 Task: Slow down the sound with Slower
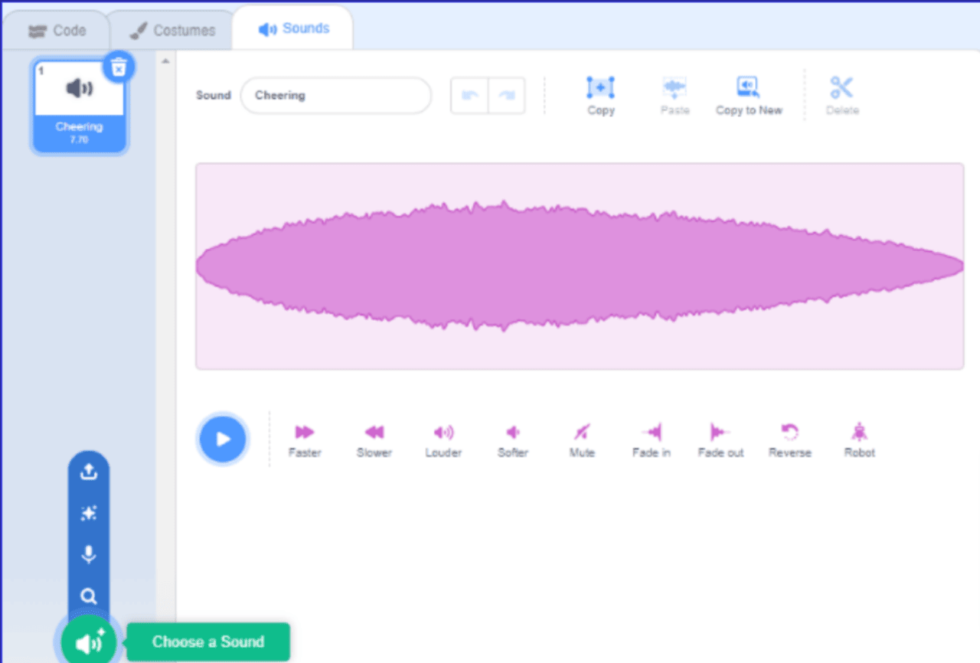pyautogui.click(x=373, y=438)
